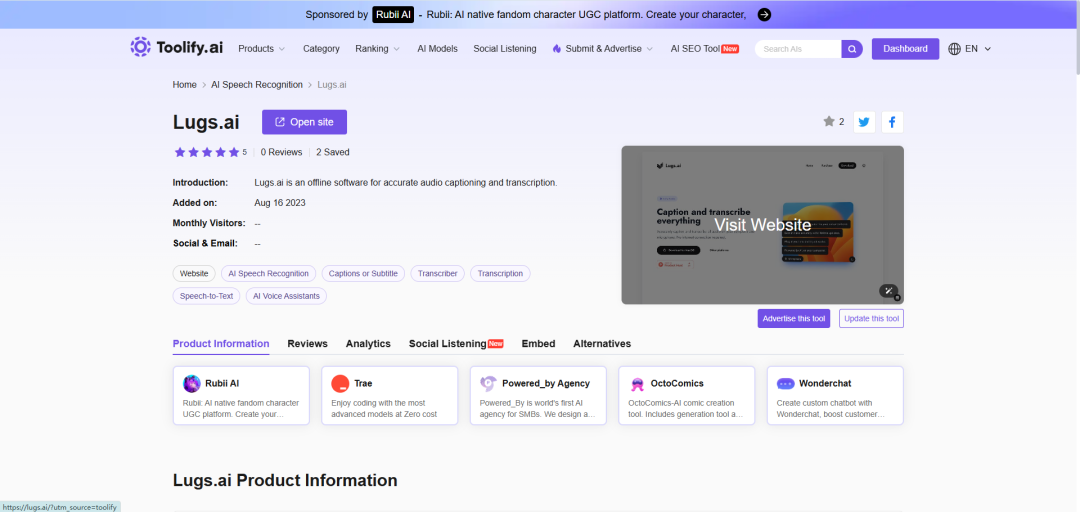Click the 0 Reviews text

[281, 152]
